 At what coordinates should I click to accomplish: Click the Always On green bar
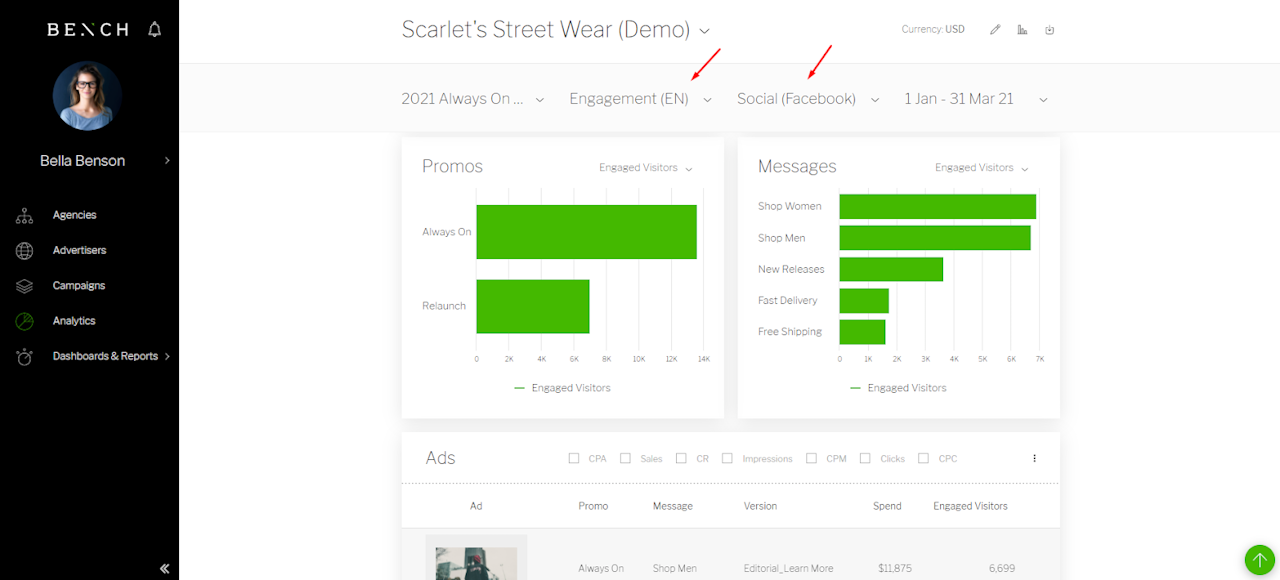click(x=586, y=232)
